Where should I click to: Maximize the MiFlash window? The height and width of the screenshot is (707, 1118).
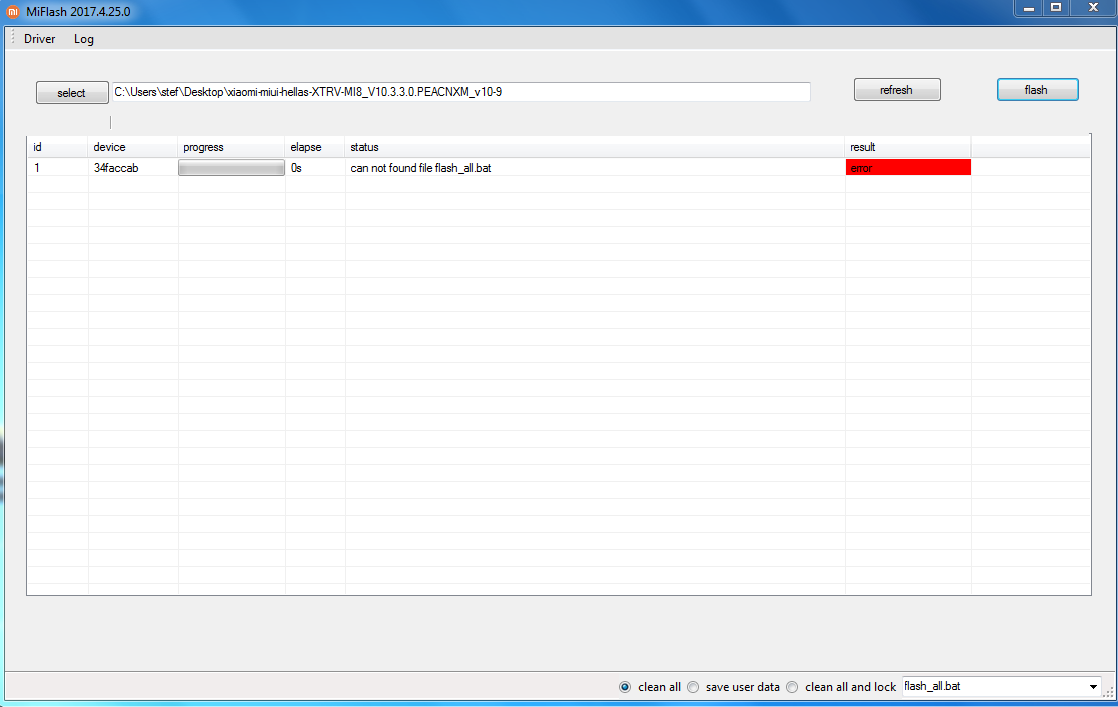1056,8
